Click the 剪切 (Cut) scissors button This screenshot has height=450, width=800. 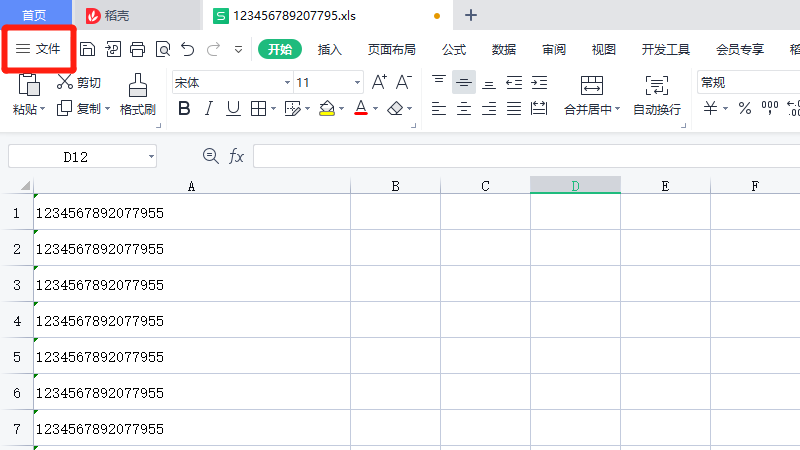click(78, 83)
